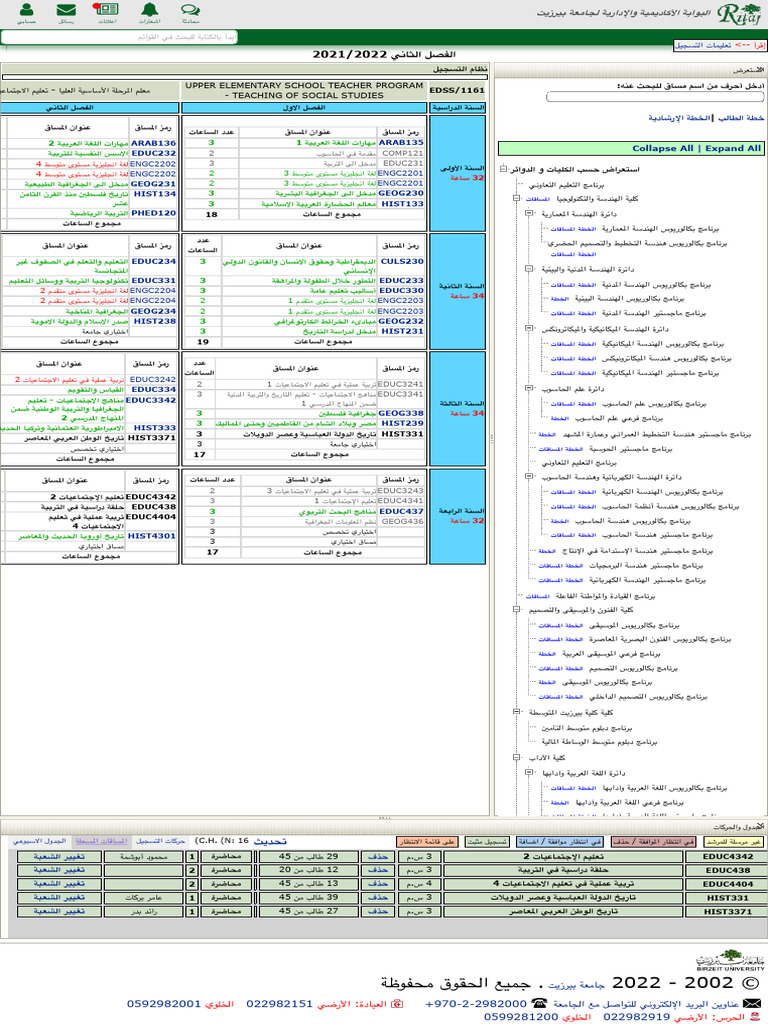Click Collapse All in the tree panel

tap(662, 148)
